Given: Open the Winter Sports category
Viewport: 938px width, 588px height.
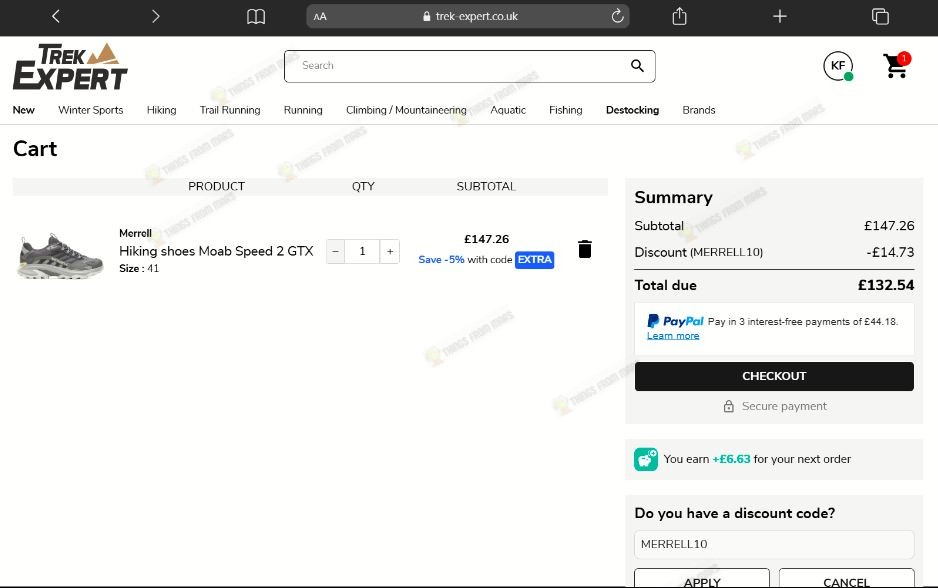Looking at the screenshot, I should coord(91,110).
